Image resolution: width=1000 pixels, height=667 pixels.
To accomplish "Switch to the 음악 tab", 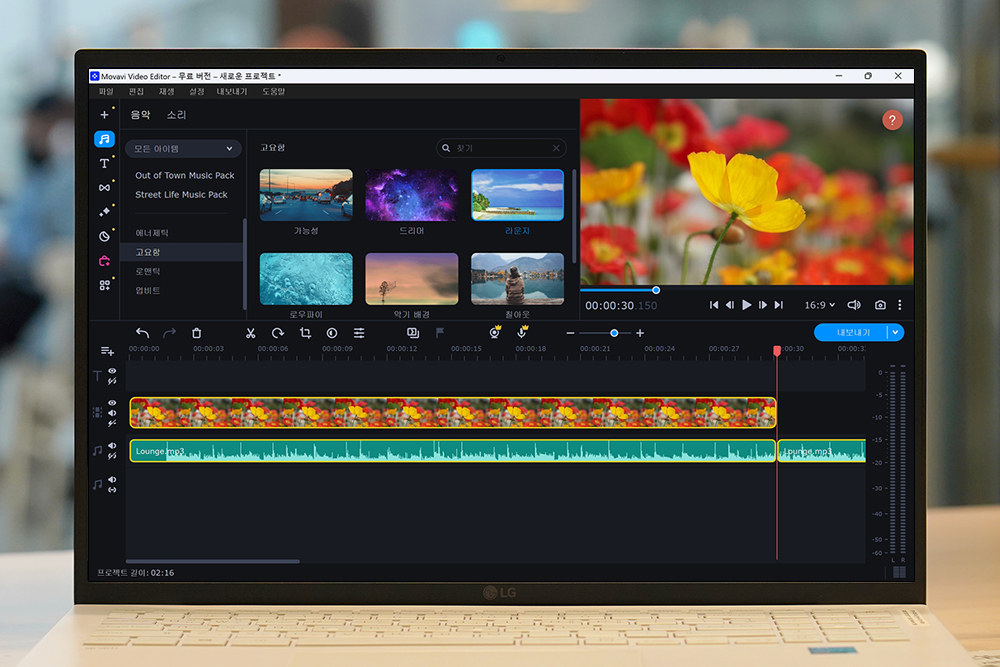I will pyautogui.click(x=140, y=115).
